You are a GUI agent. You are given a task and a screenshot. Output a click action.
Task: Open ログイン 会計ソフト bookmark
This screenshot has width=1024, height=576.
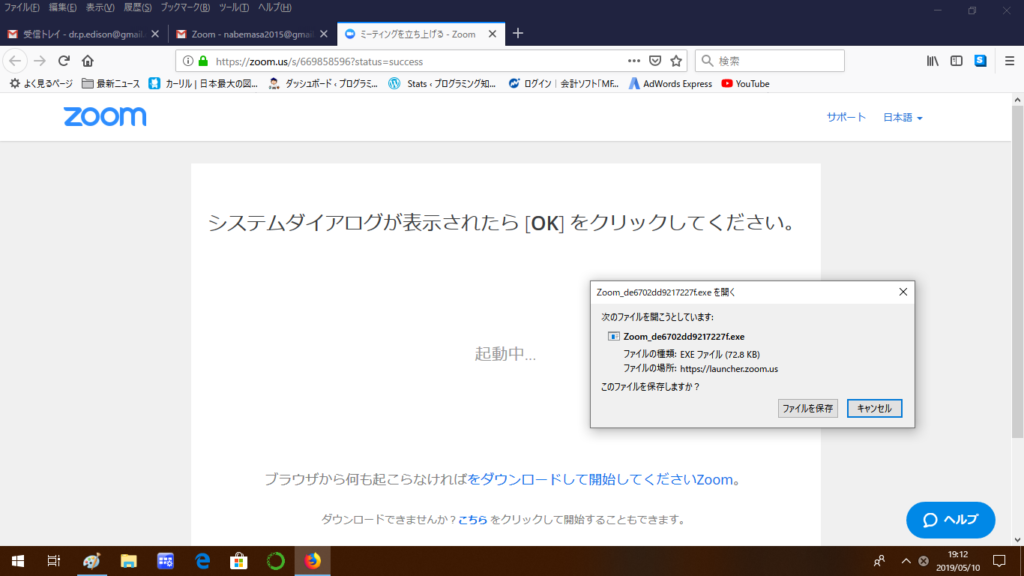point(563,84)
